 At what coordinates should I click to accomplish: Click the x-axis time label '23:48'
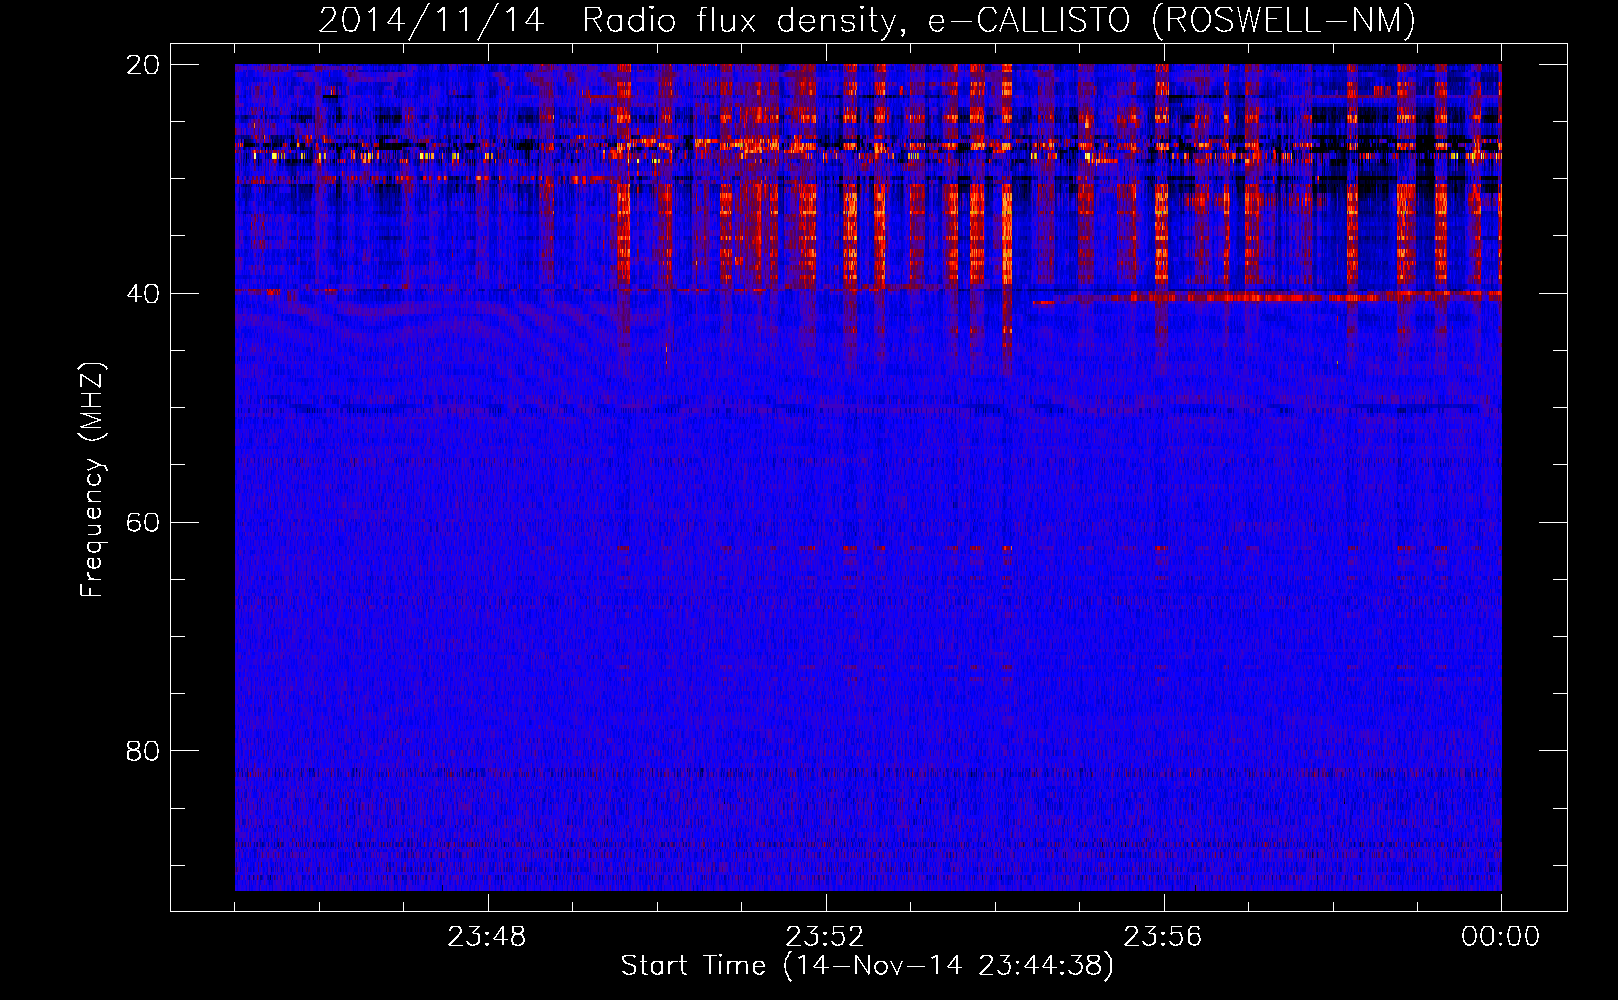(x=487, y=937)
